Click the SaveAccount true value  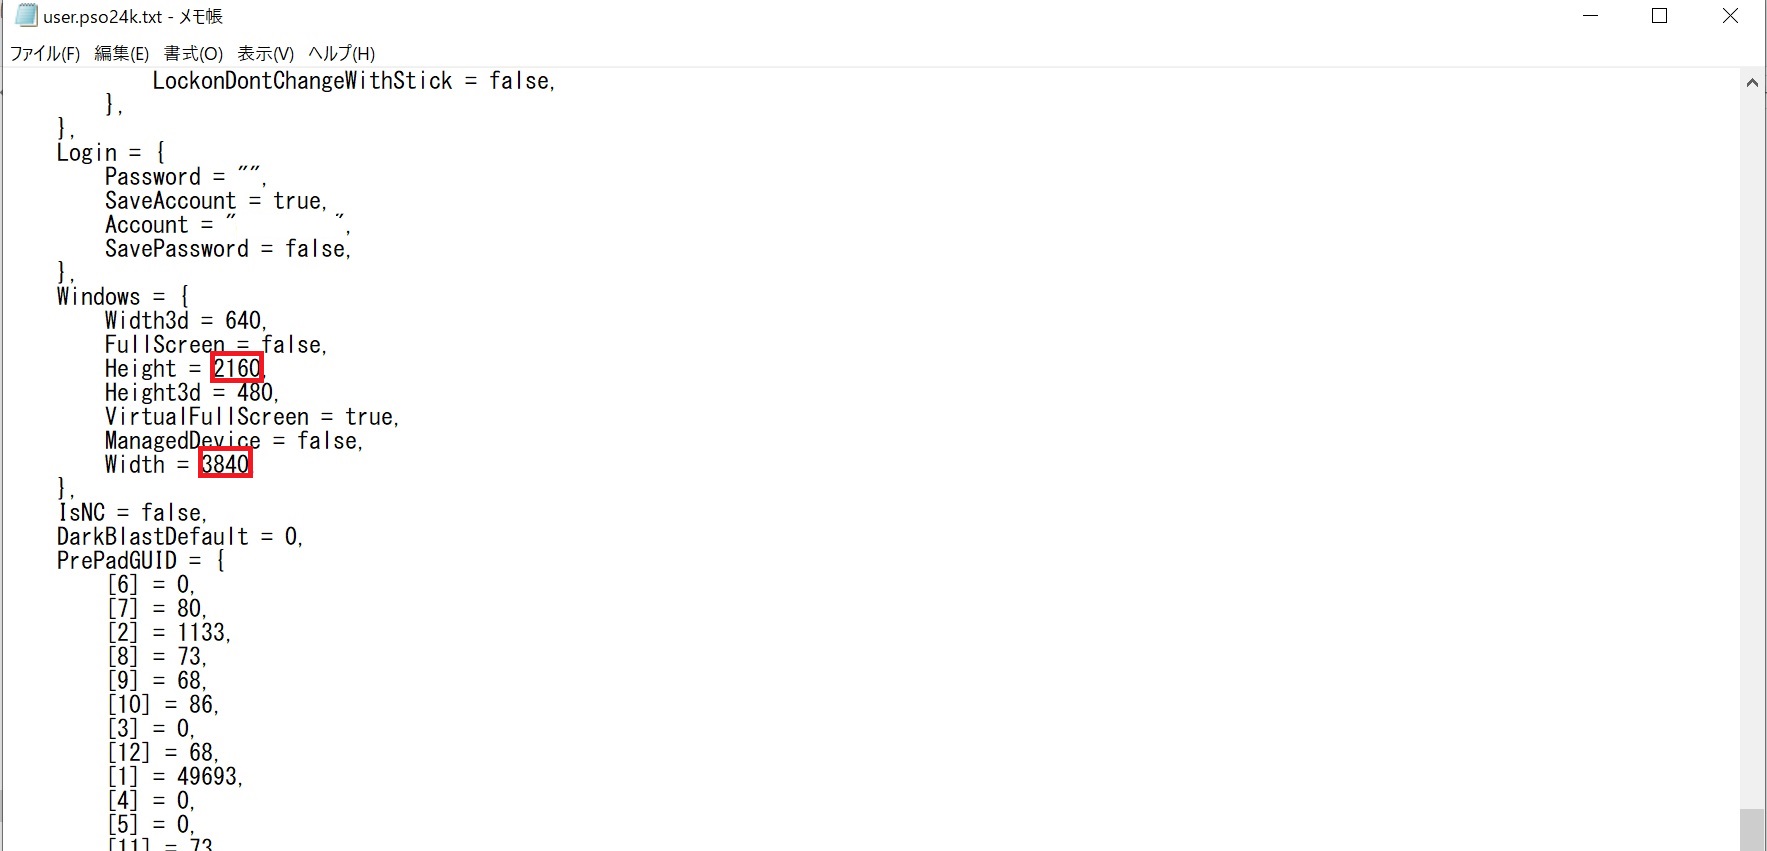298,201
